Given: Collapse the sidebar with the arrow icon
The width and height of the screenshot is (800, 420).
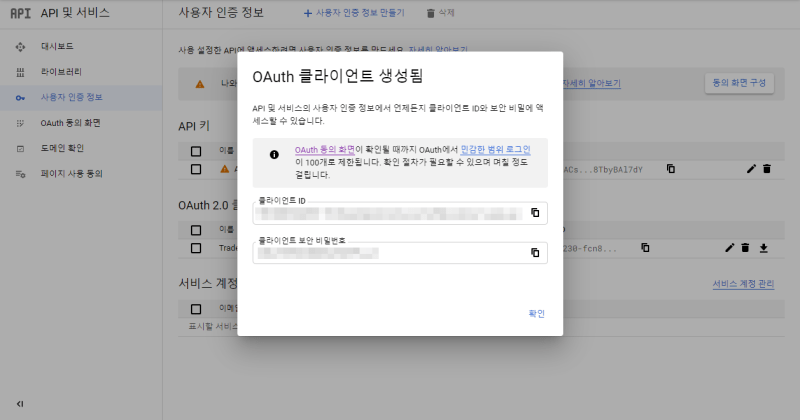Looking at the screenshot, I should (20, 404).
